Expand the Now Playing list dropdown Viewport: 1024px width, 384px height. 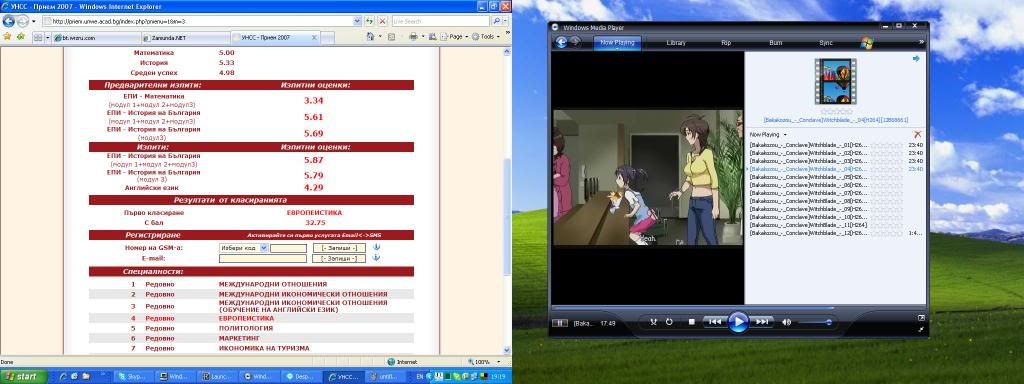click(x=767, y=134)
